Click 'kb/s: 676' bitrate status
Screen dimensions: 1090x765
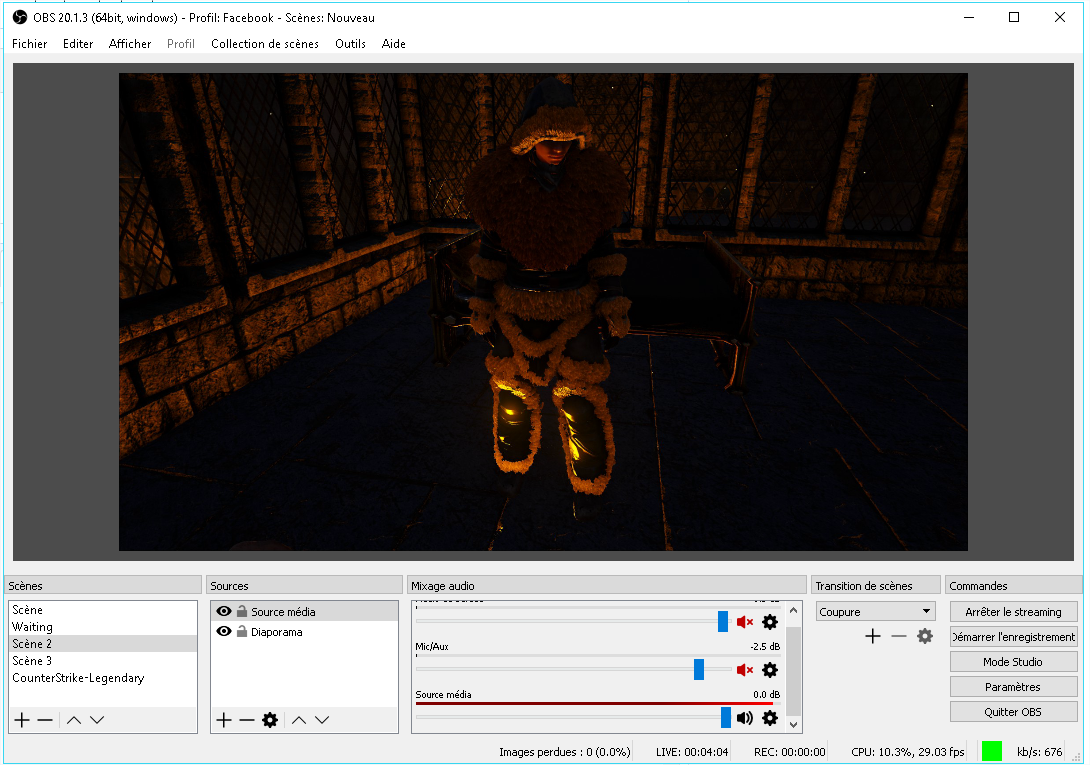(1039, 752)
